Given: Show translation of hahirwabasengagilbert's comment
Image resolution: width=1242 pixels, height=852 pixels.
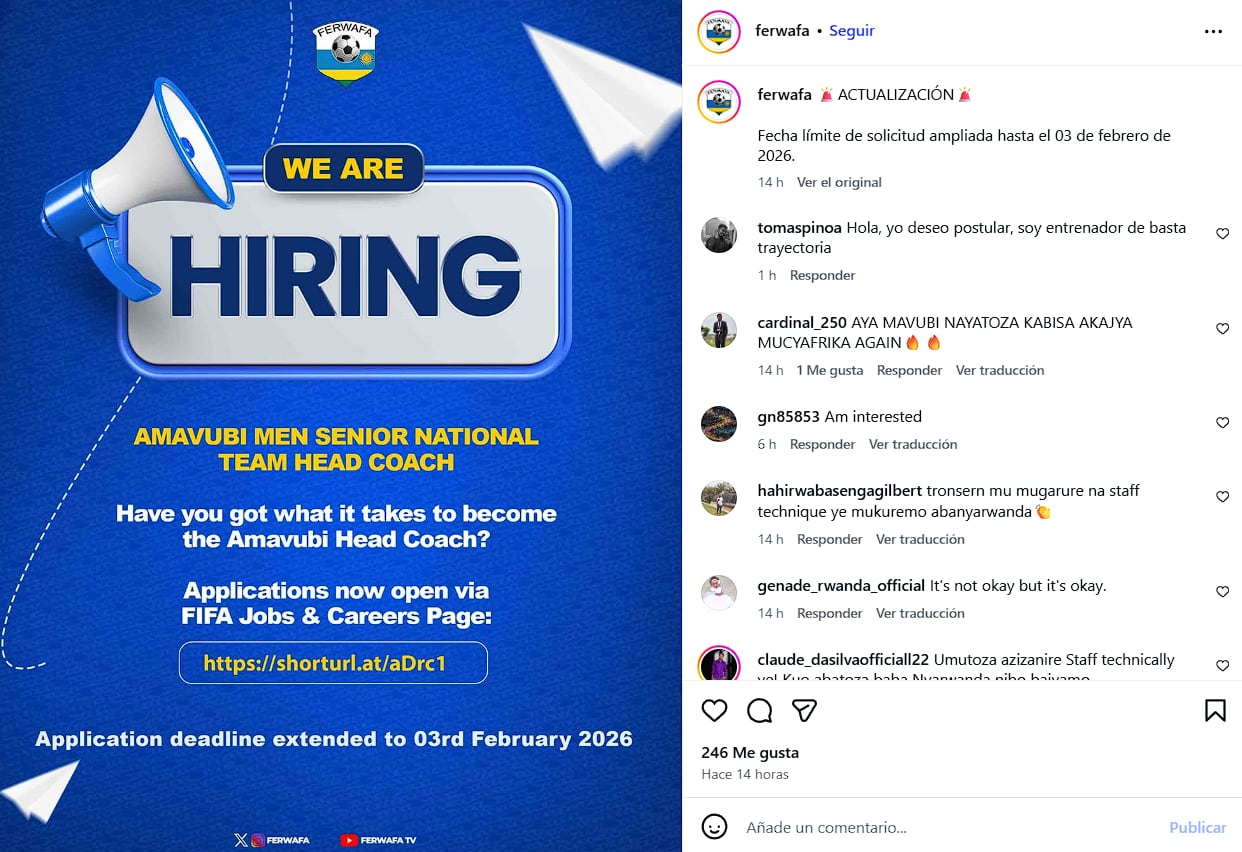Looking at the screenshot, I should click(920, 539).
